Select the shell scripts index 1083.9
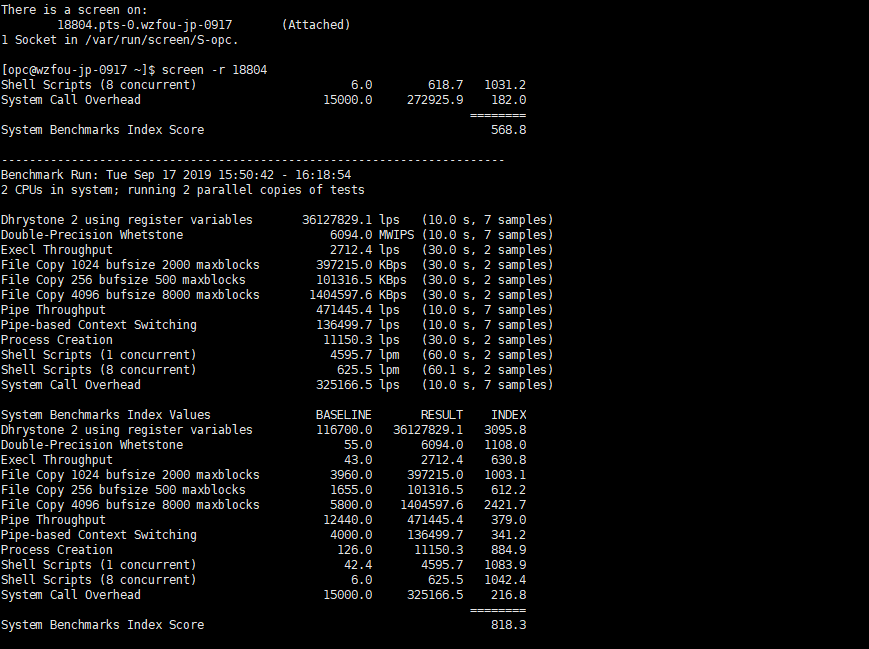Screen dimensions: 869x649 point(505,564)
